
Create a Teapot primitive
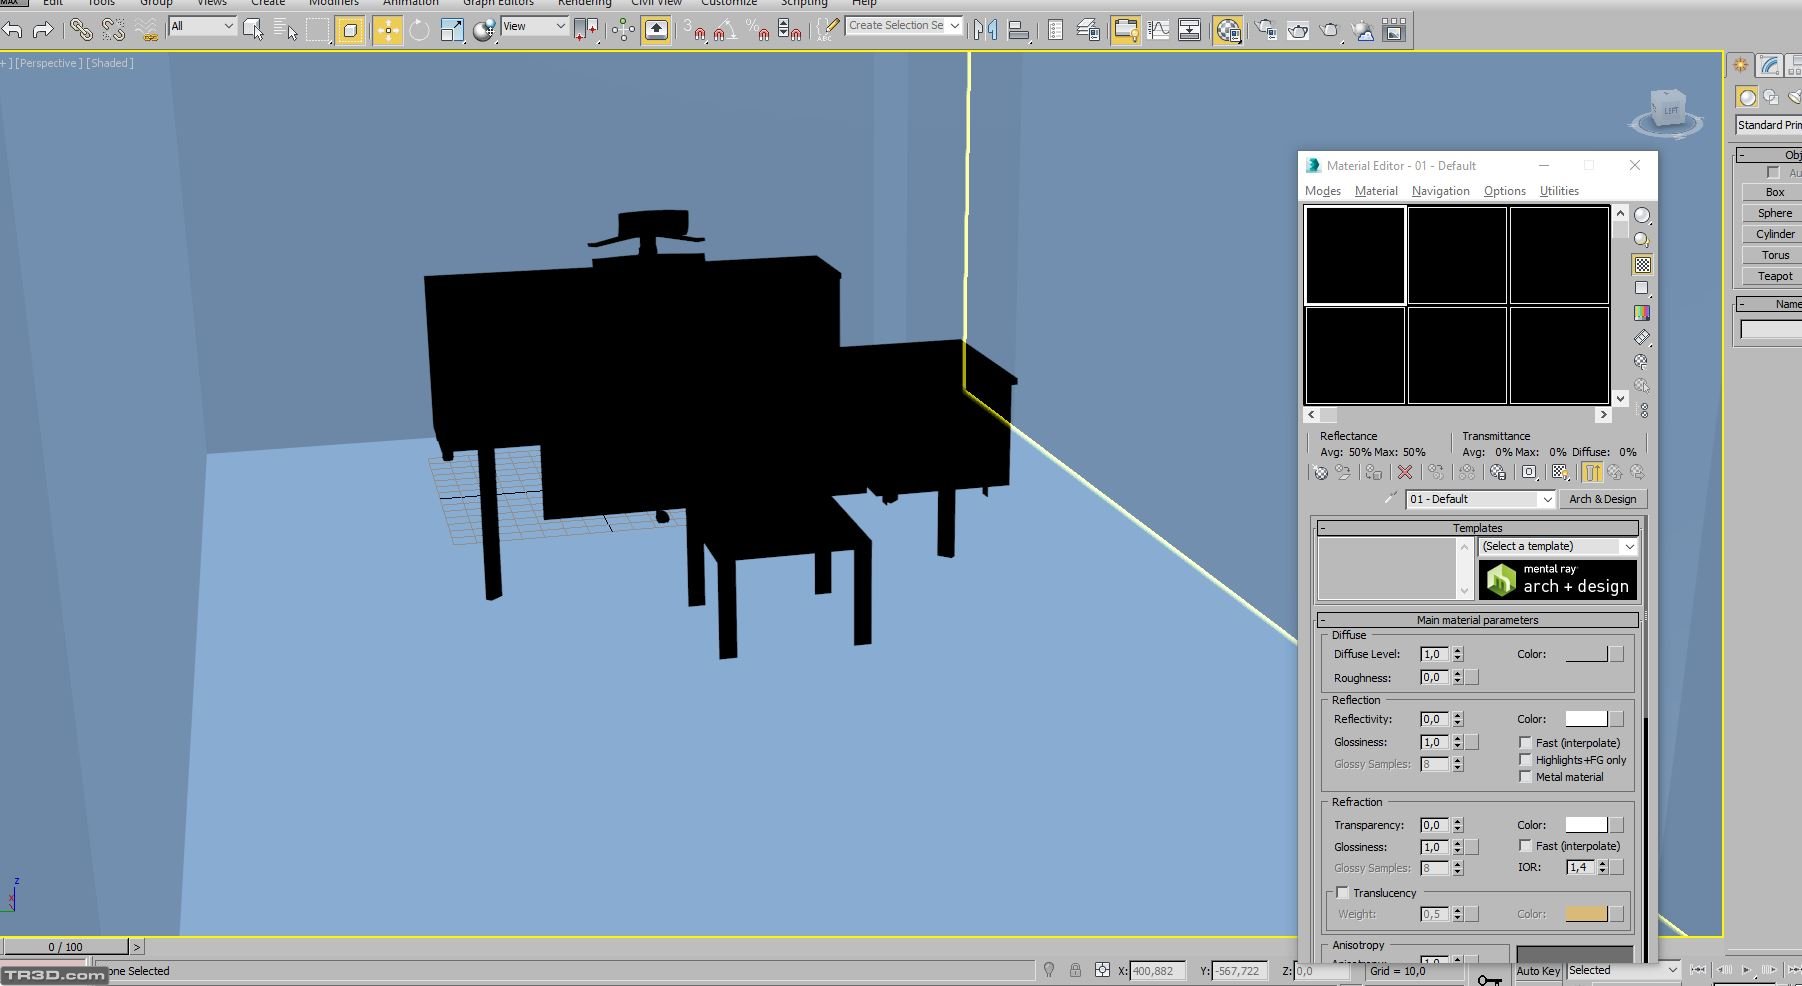point(1775,276)
